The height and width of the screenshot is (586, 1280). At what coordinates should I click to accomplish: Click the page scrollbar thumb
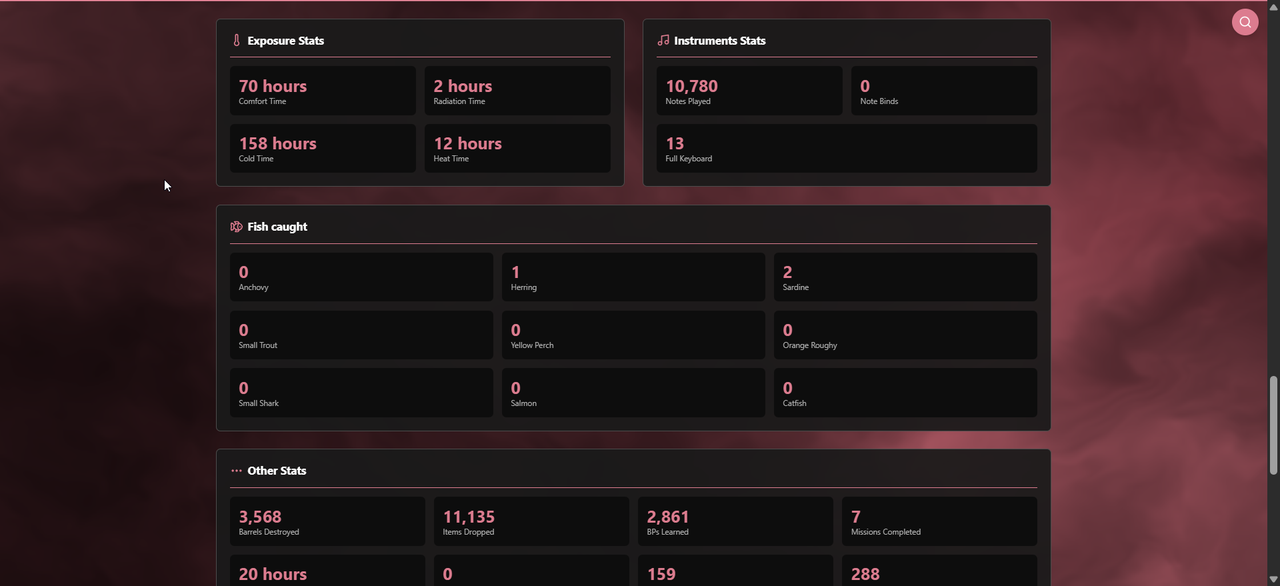click(x=1273, y=425)
